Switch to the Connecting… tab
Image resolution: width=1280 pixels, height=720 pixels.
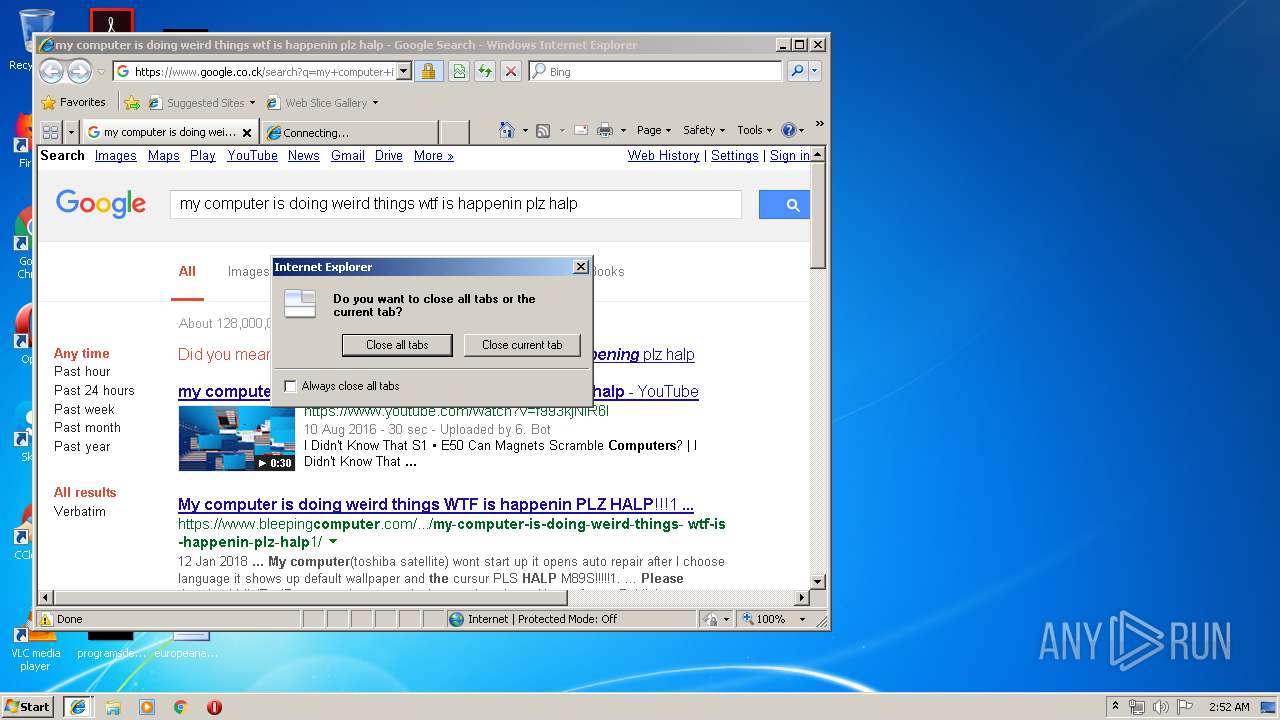pos(350,132)
